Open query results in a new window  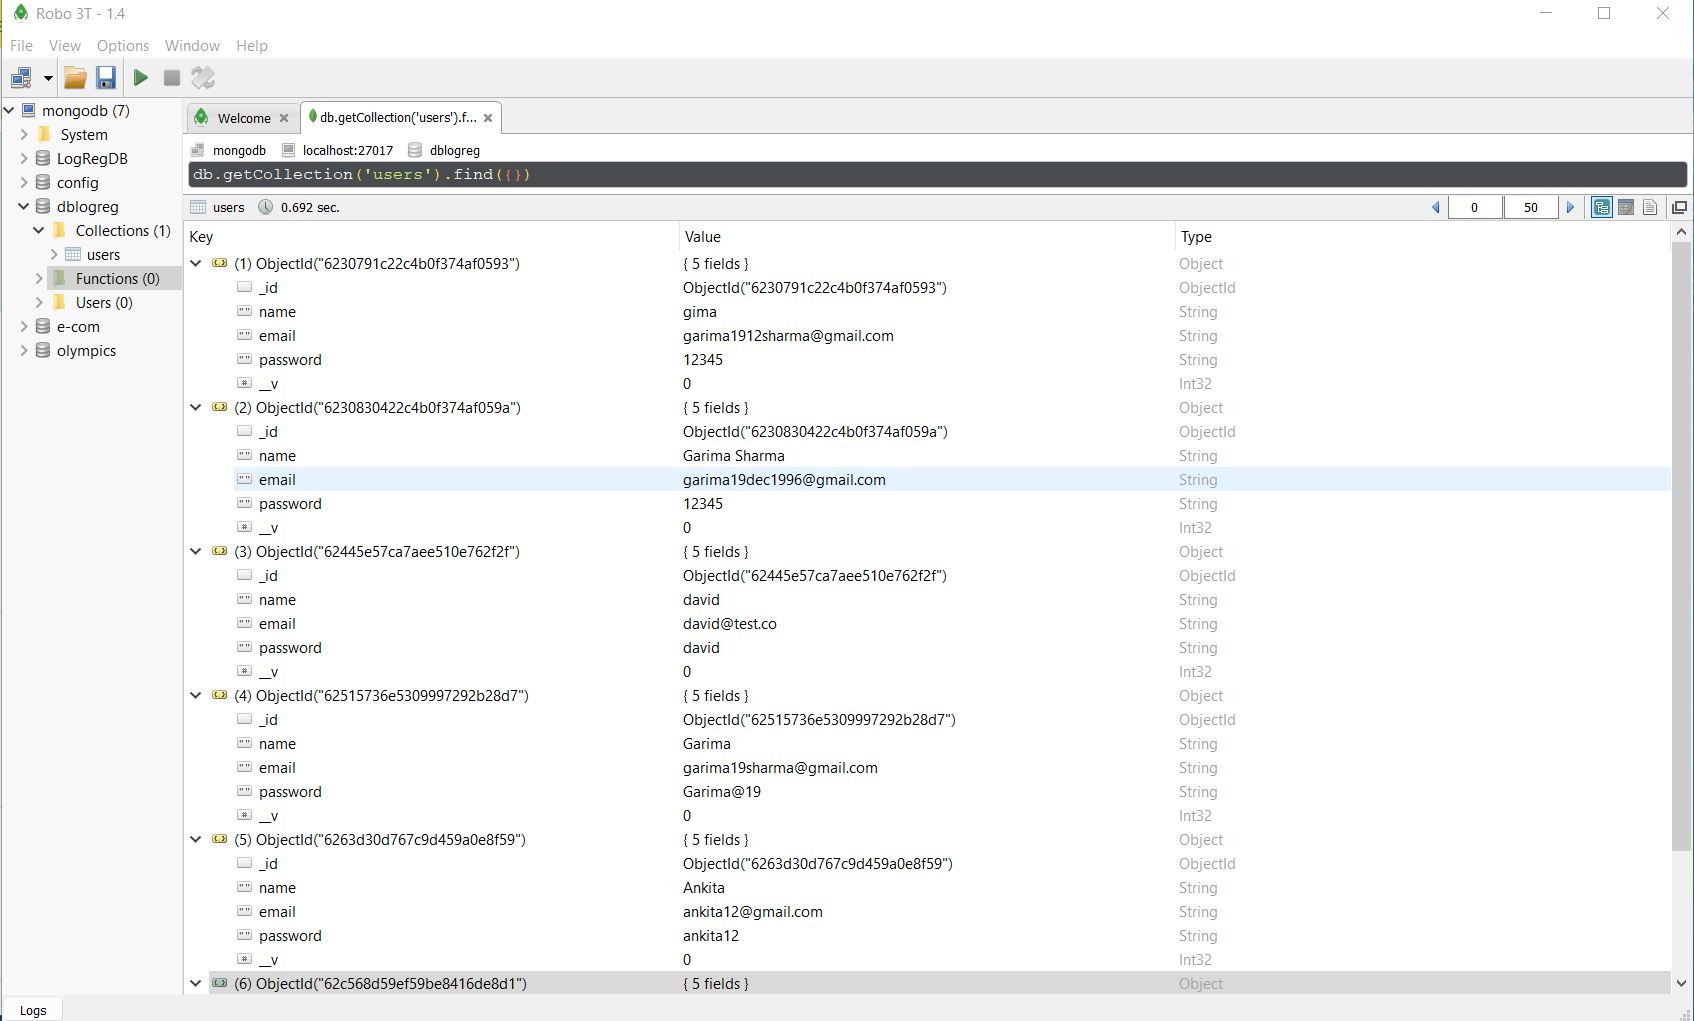[1679, 207]
